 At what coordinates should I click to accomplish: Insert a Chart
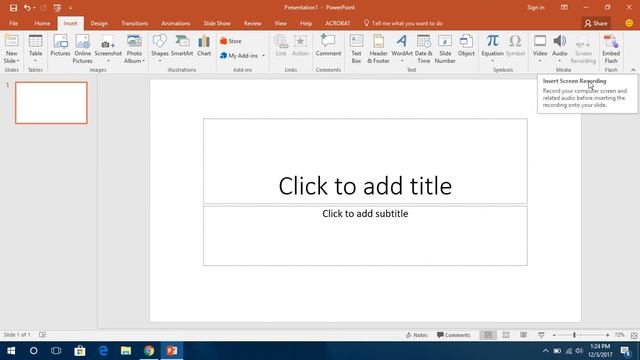(x=204, y=45)
